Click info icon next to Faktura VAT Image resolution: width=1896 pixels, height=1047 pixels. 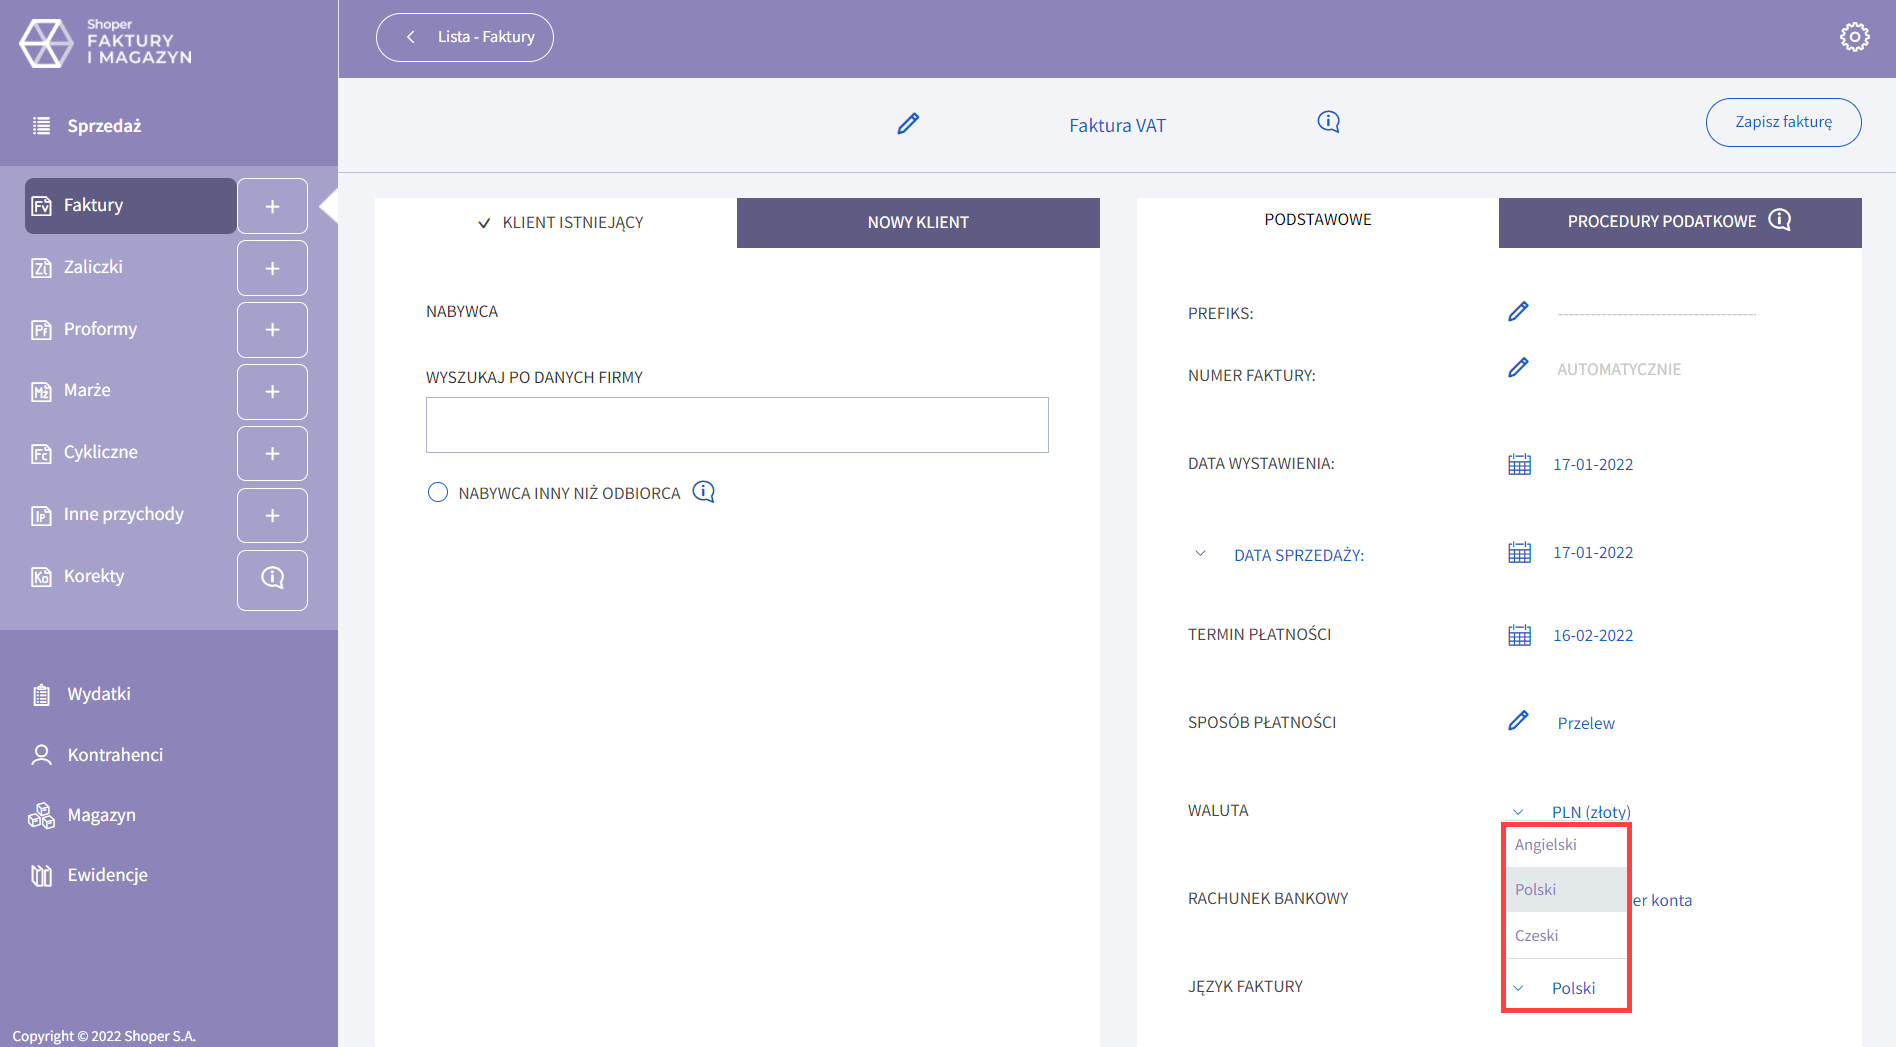tap(1328, 122)
